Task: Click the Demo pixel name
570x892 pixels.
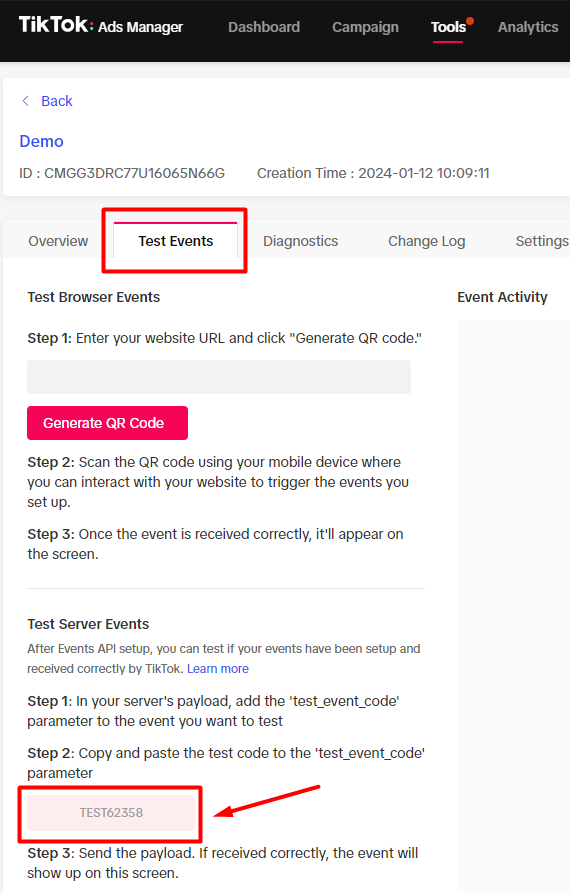Action: pos(42,141)
